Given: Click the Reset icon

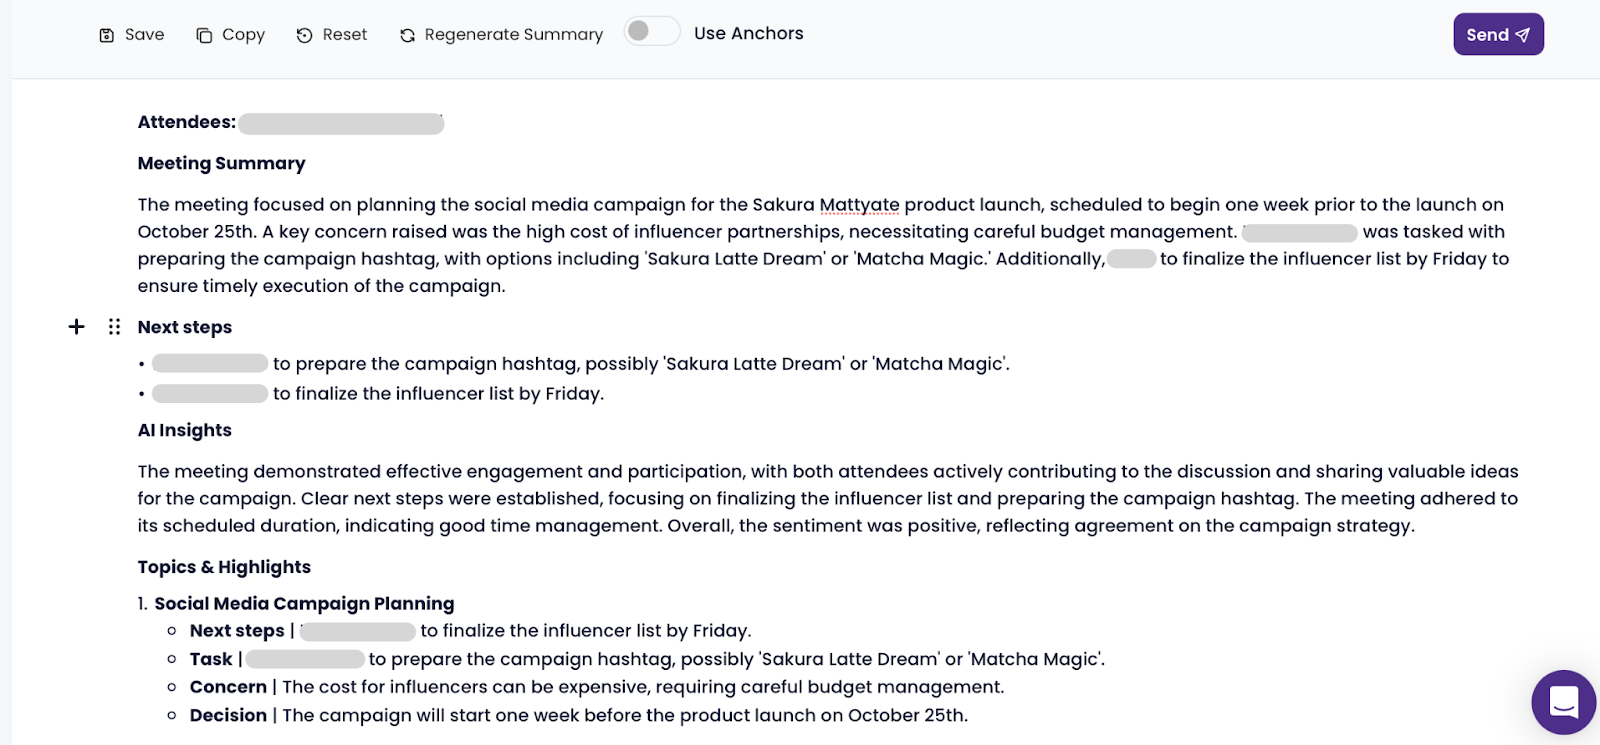Looking at the screenshot, I should pyautogui.click(x=305, y=35).
